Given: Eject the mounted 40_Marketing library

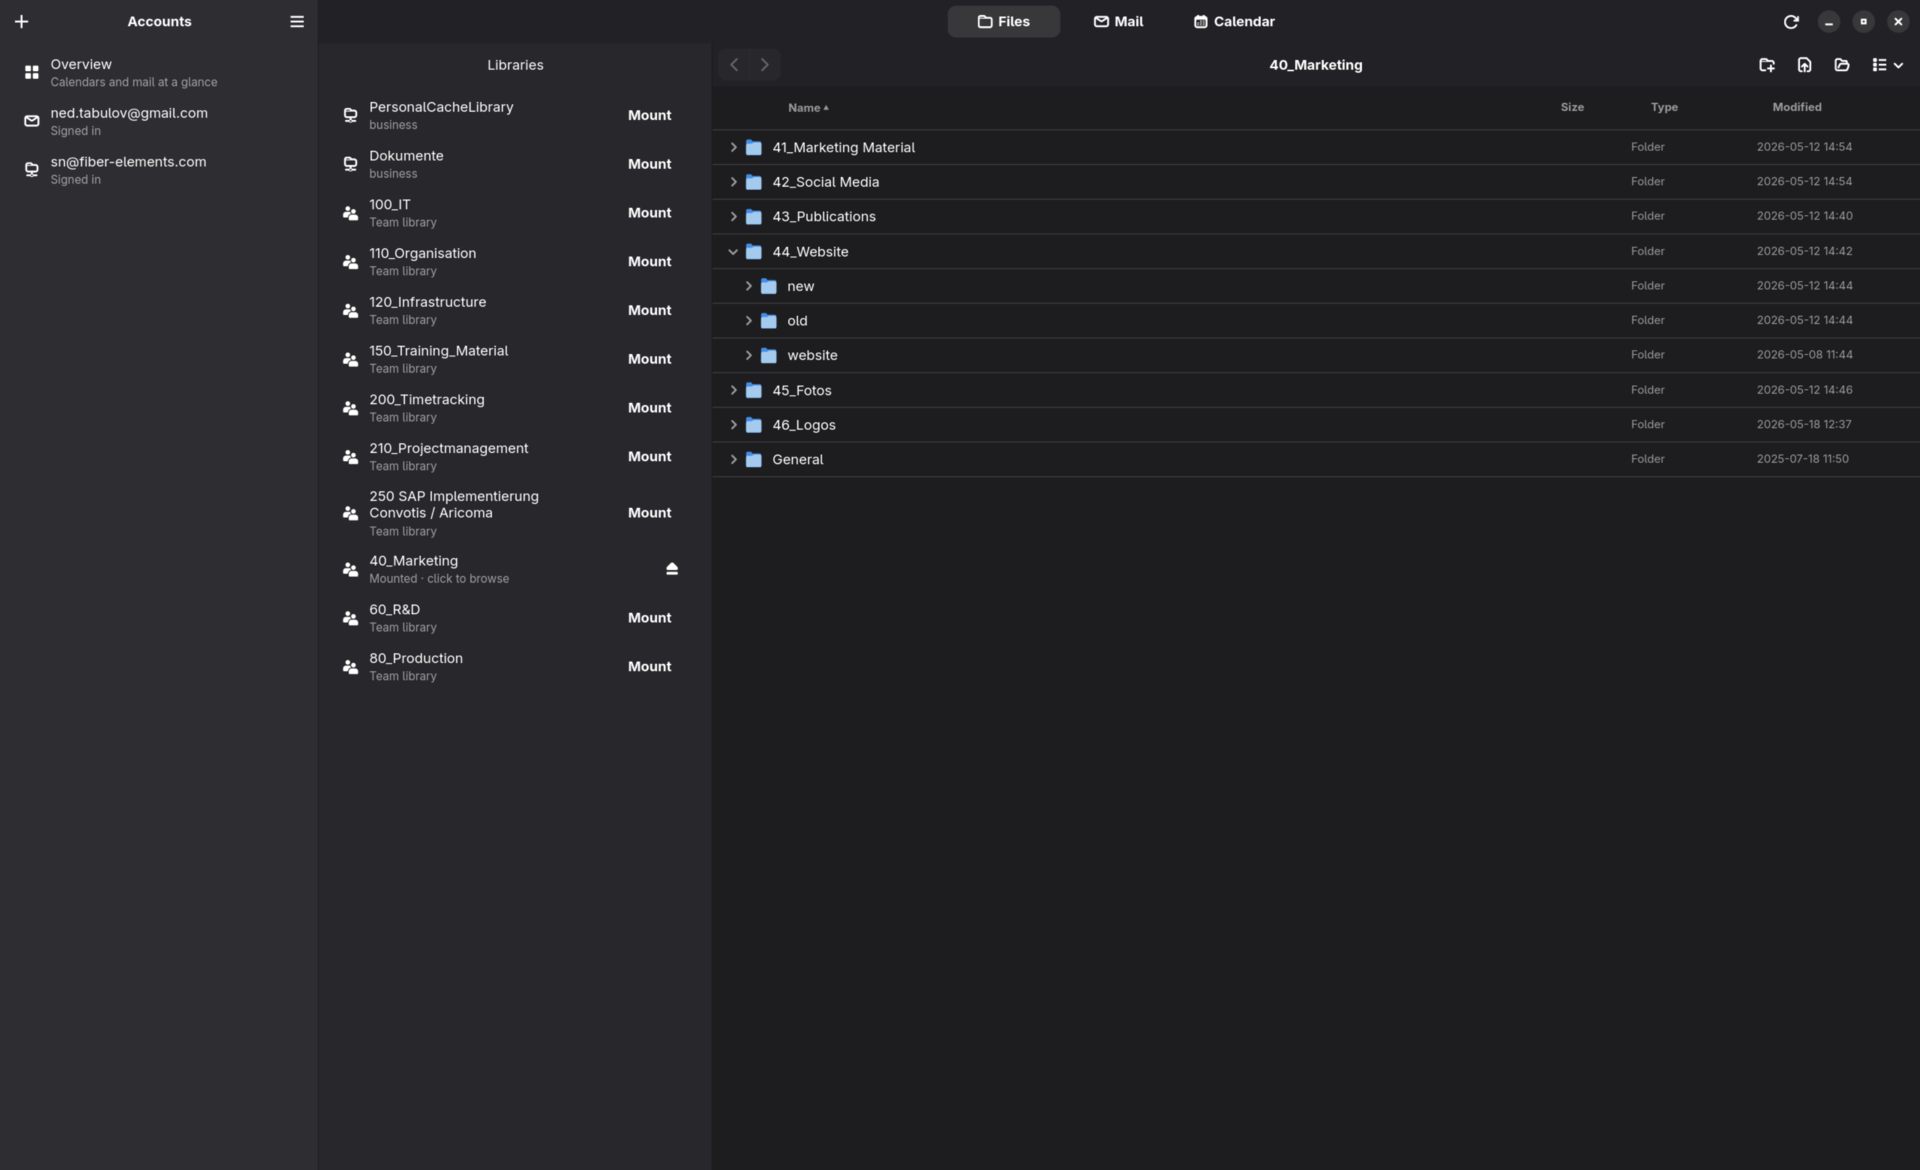Looking at the screenshot, I should tap(672, 569).
